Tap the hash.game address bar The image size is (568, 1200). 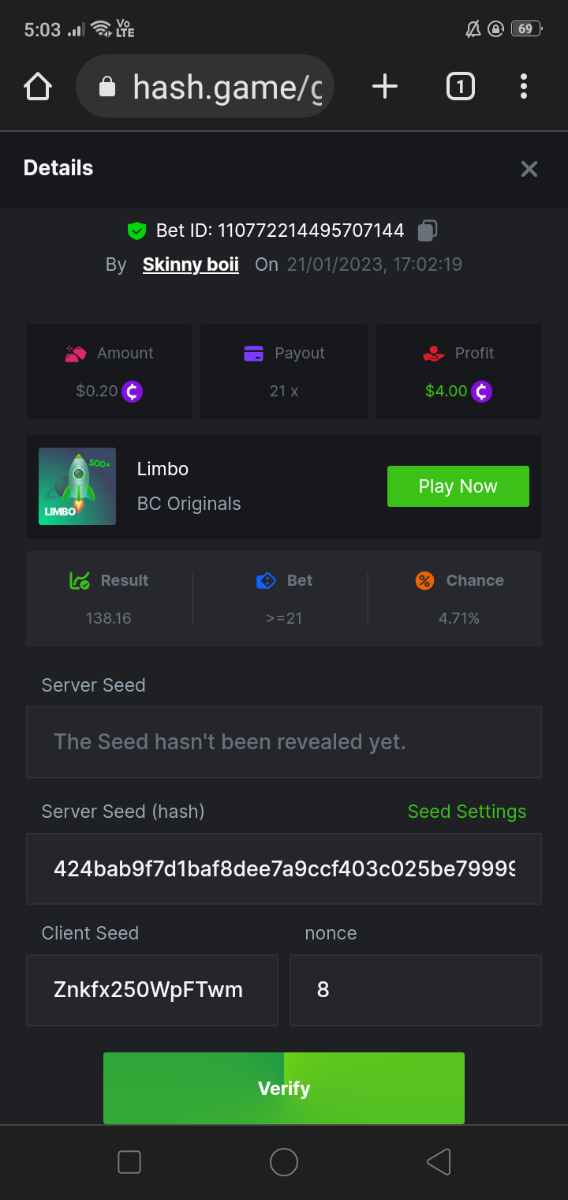click(205, 87)
